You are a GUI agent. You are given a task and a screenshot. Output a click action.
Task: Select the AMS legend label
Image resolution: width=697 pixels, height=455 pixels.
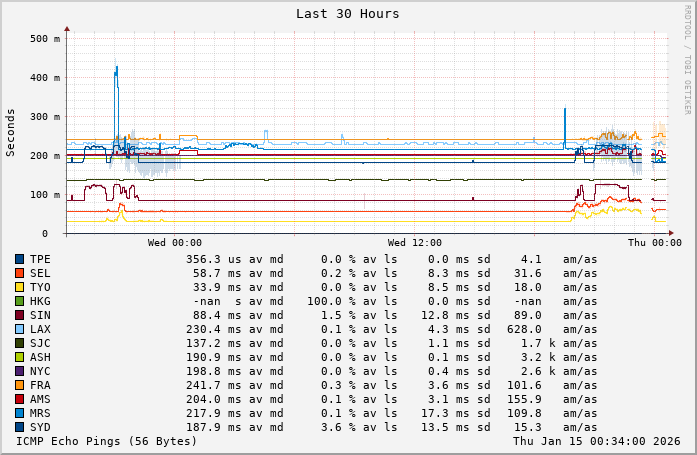(40, 399)
